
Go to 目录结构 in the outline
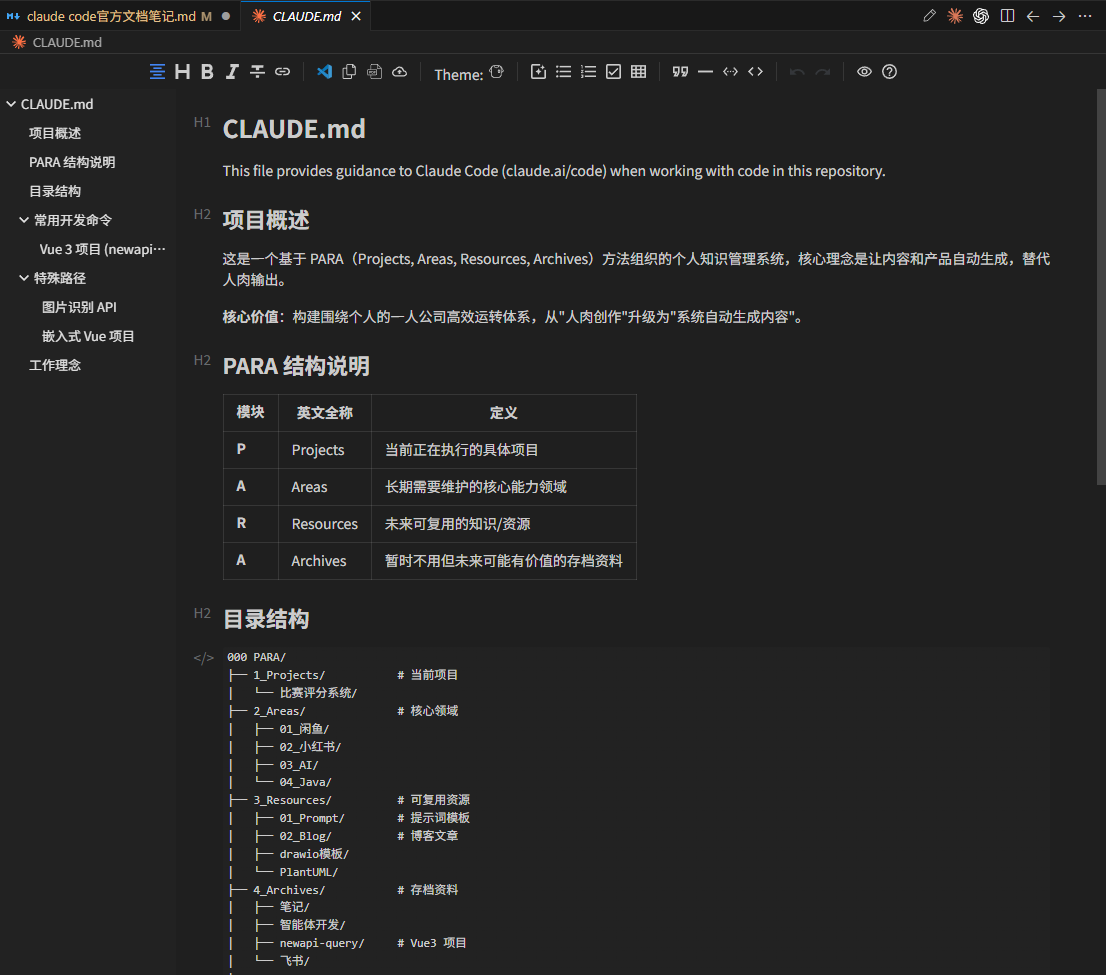(x=55, y=191)
